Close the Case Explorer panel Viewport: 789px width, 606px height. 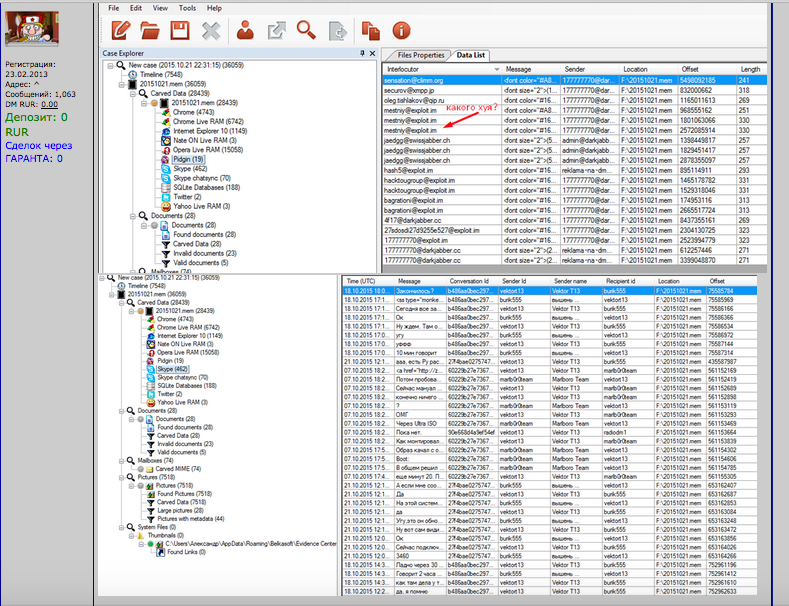[372, 53]
